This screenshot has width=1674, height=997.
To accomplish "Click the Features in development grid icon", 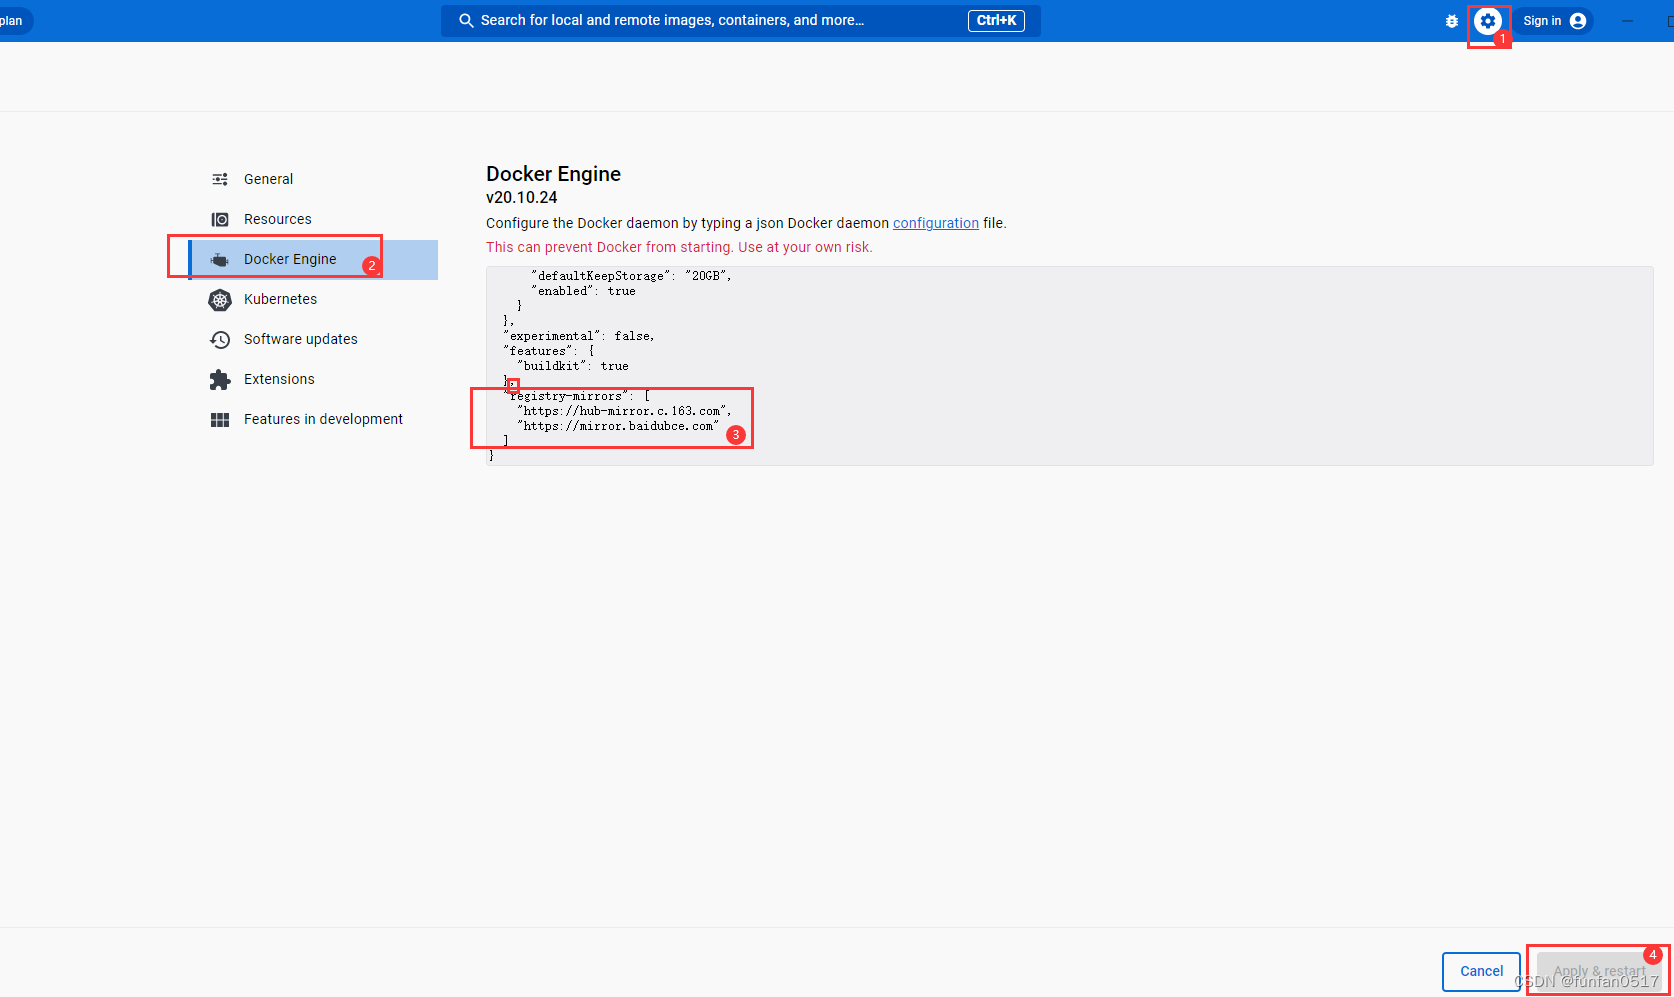I will (x=220, y=420).
